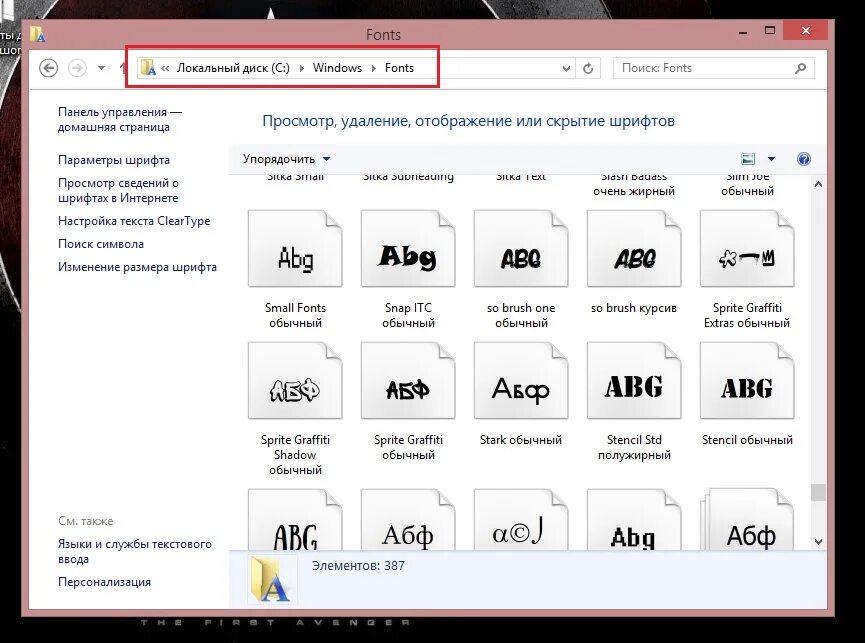Image resolution: width=865 pixels, height=643 pixels.
Task: Select the 'Stencil Std полужирный' font icon
Action: [x=634, y=381]
